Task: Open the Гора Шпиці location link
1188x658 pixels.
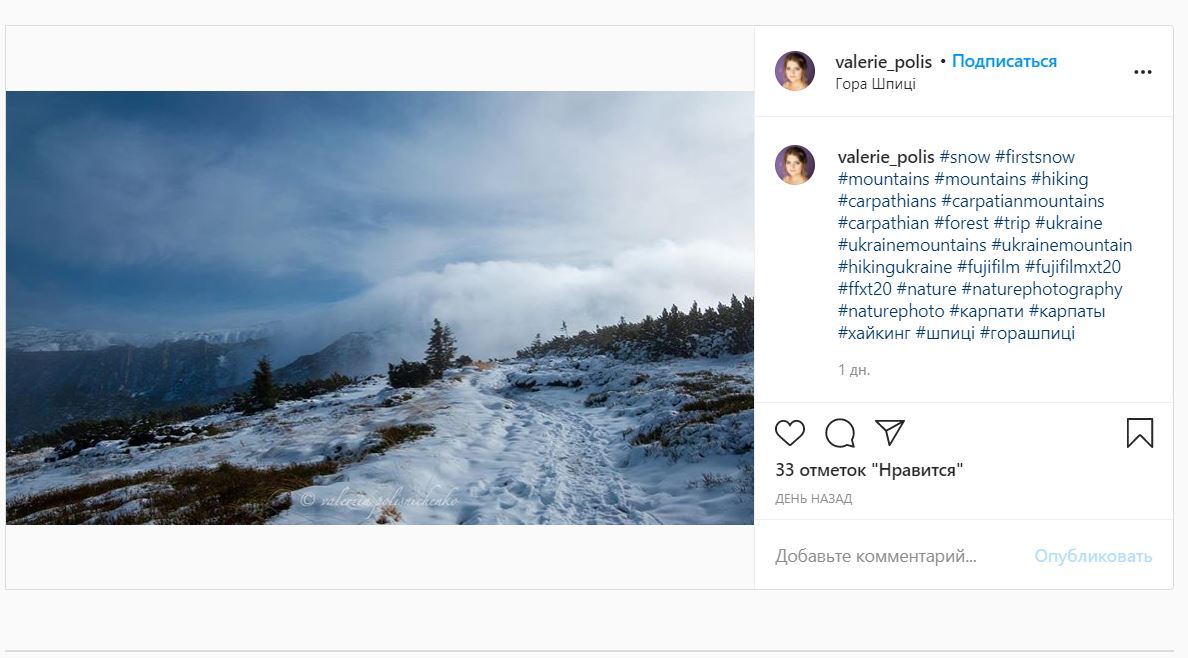Action: 875,84
